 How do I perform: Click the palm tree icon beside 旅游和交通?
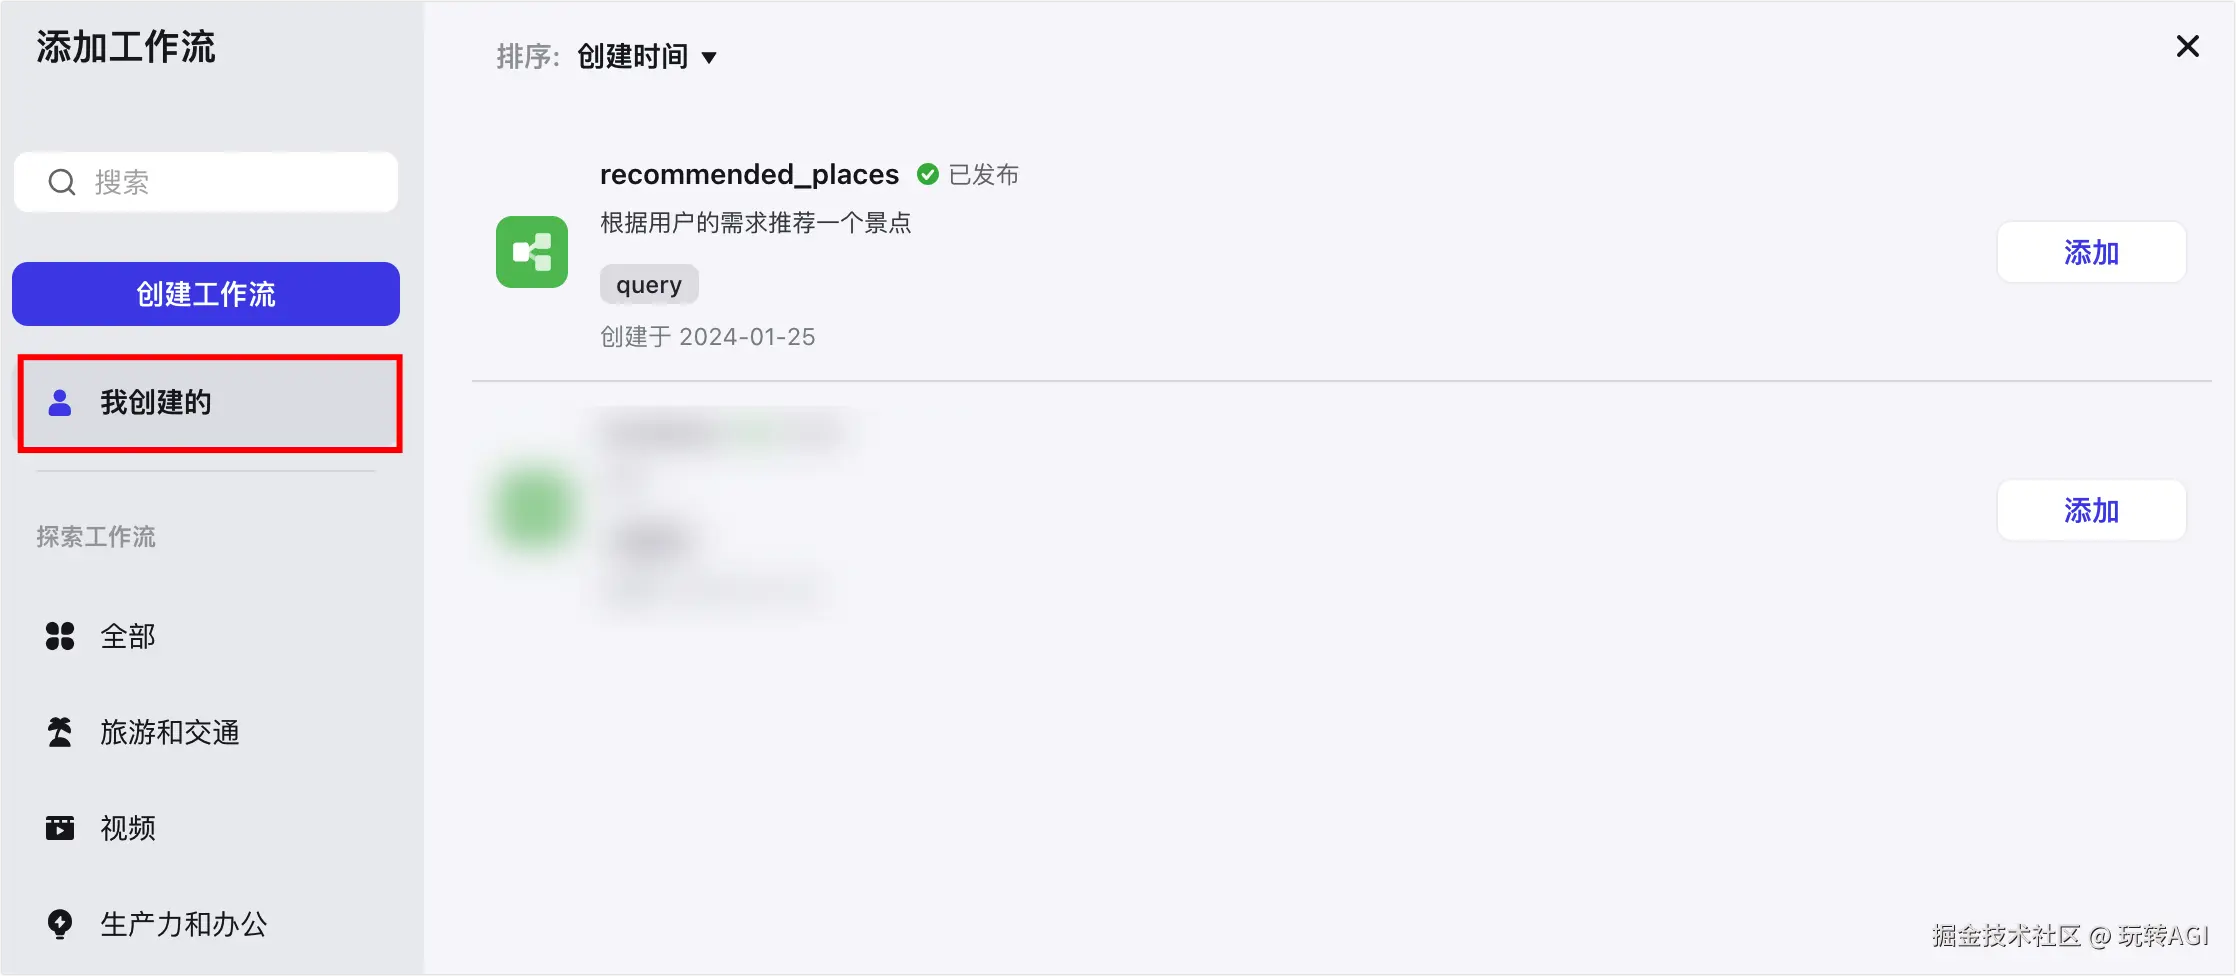(x=60, y=732)
